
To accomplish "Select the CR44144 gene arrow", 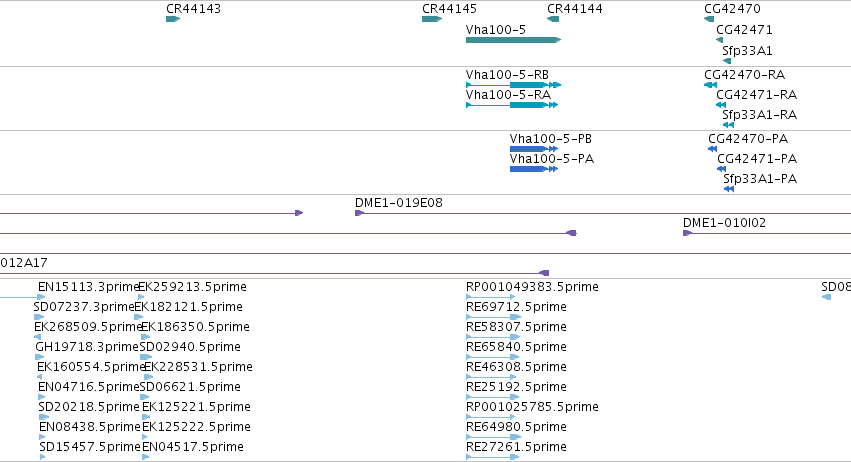I will [553, 19].
